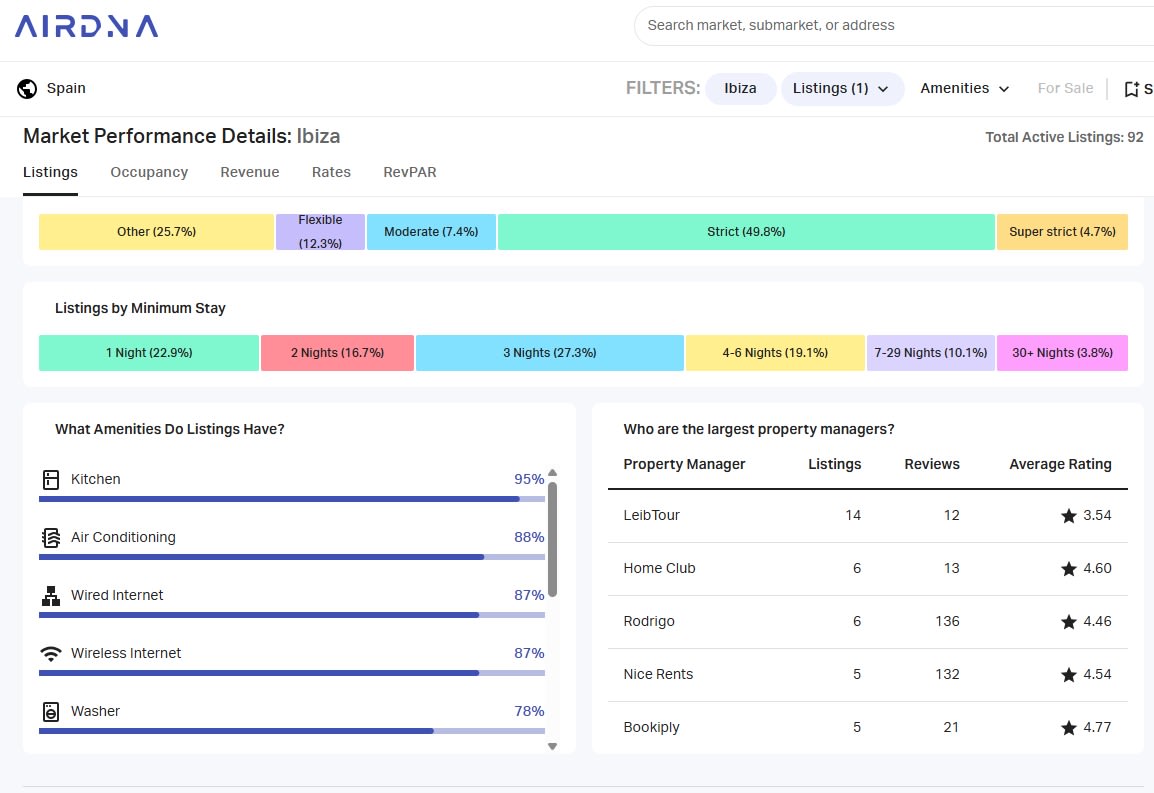Select the RevPAR tab

[410, 172]
